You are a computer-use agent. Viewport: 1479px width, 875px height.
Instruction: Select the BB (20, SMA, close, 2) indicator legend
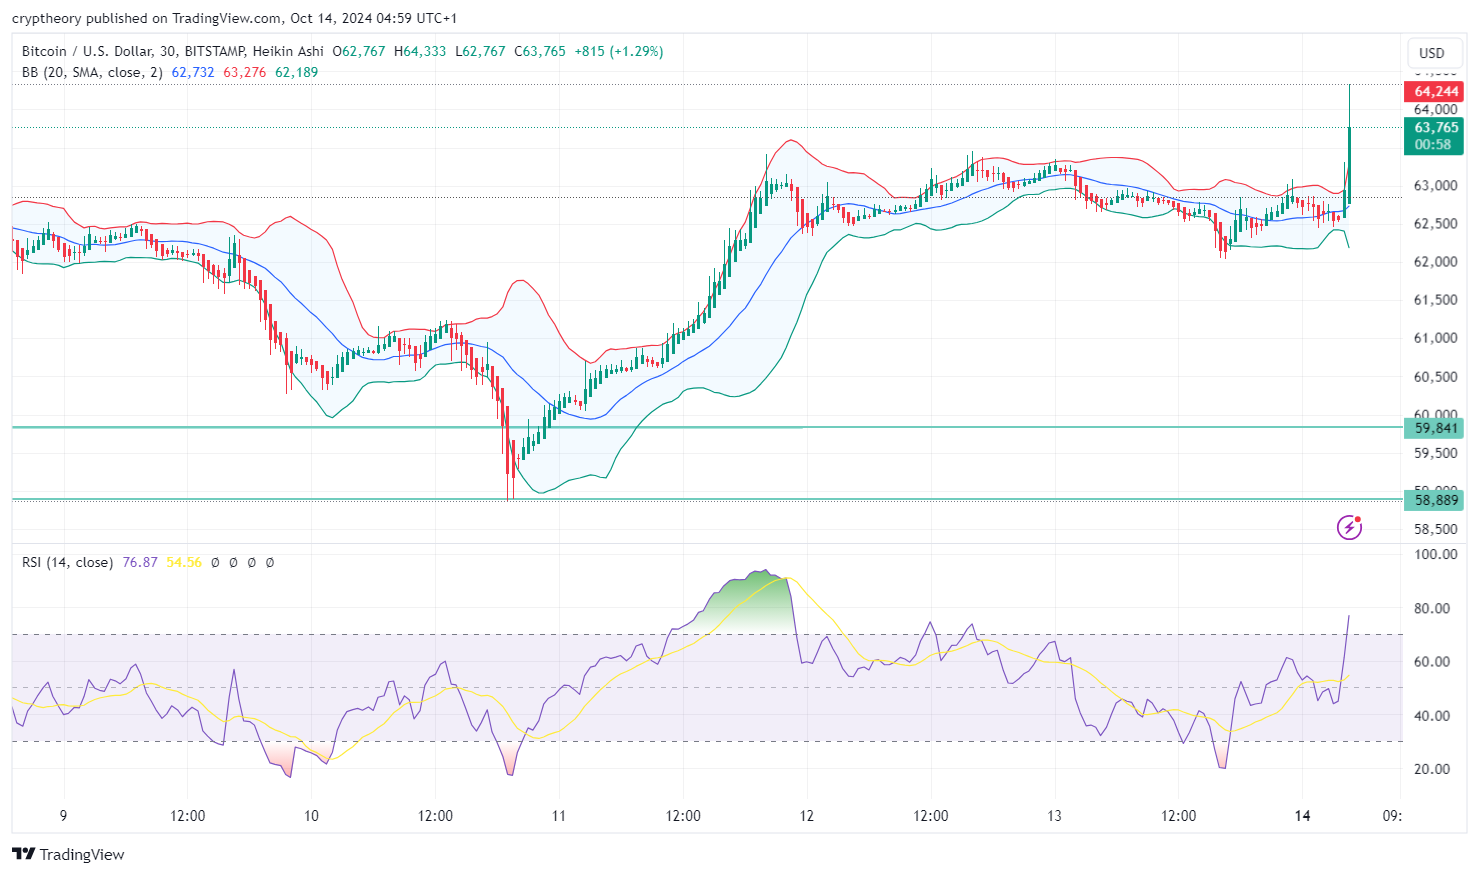point(92,72)
